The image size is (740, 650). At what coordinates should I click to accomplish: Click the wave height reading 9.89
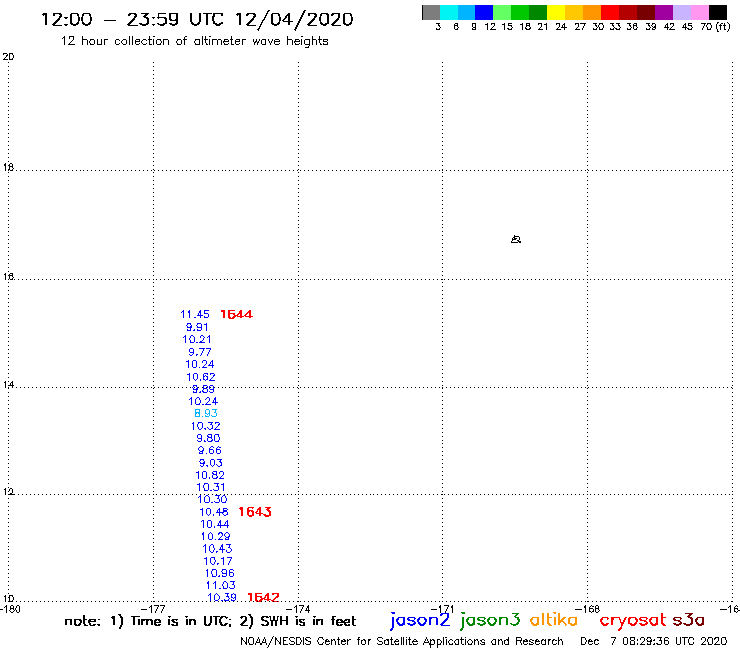tap(203, 389)
